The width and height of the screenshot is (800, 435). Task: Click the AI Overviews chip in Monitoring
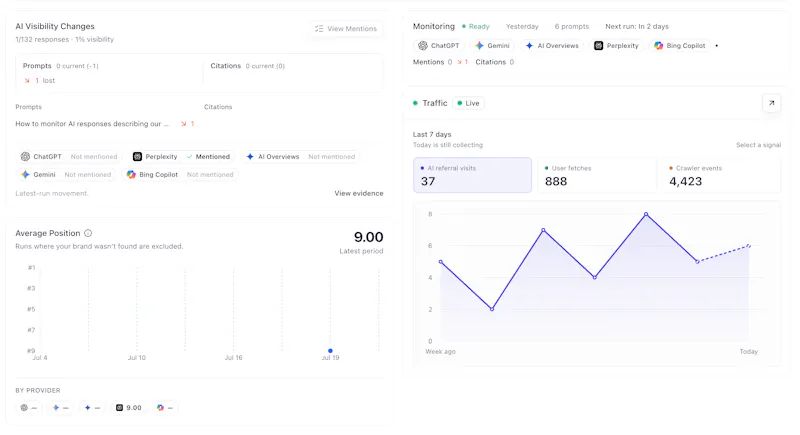[552, 45]
